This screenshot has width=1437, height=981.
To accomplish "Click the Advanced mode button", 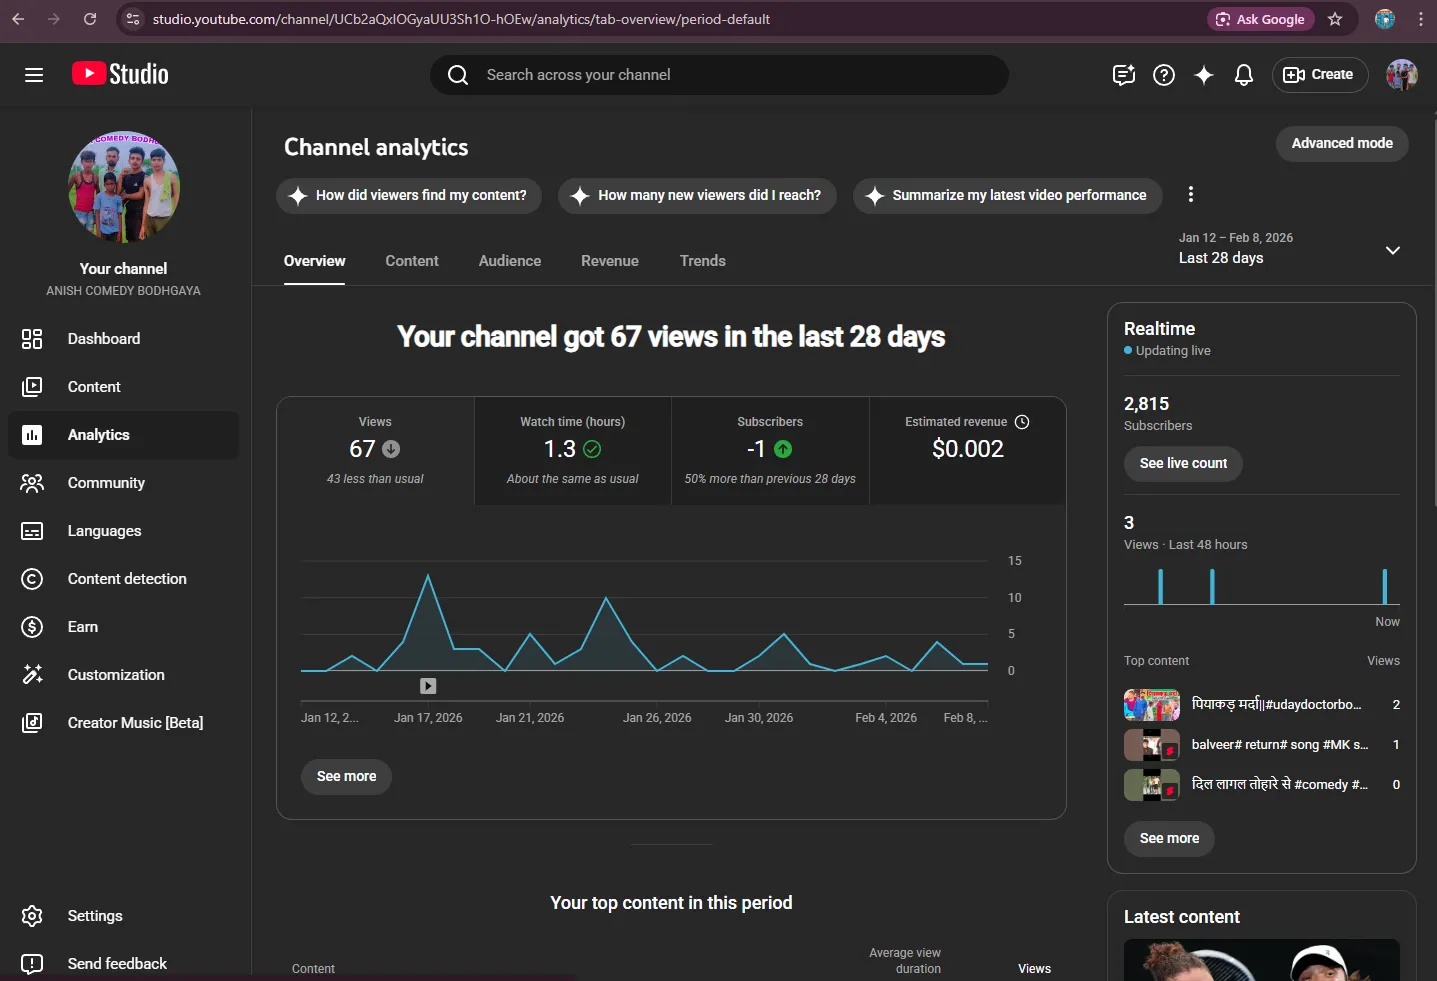I will pos(1342,144).
